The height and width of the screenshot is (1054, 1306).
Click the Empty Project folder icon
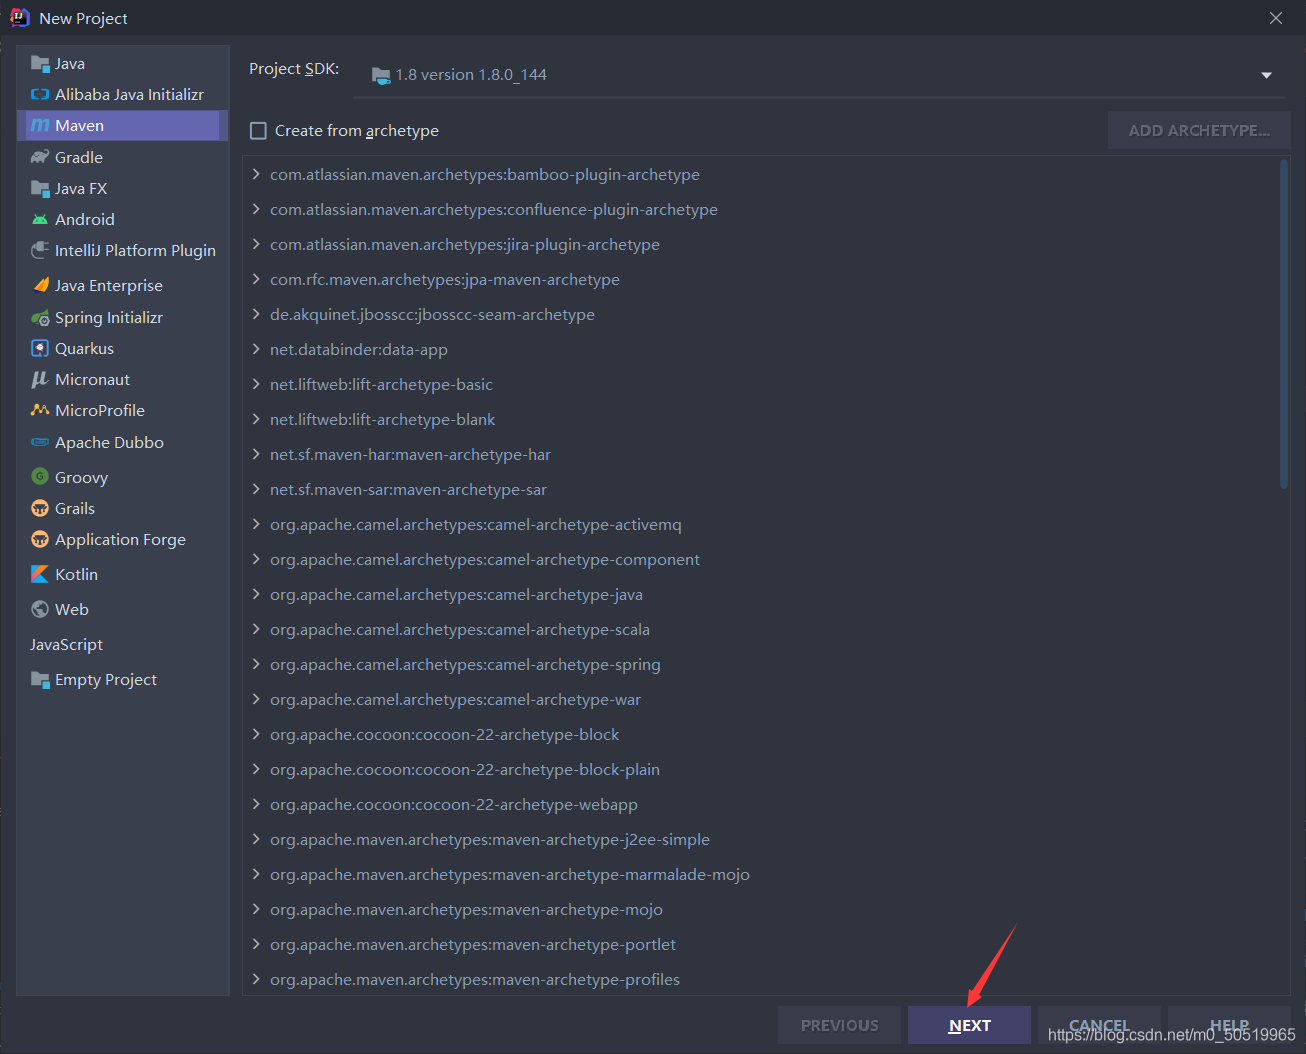40,680
